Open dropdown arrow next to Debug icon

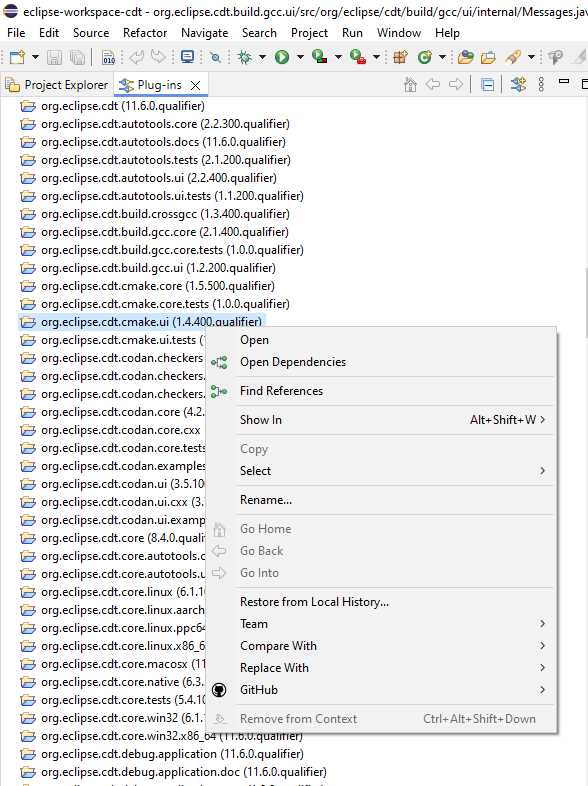coord(262,57)
